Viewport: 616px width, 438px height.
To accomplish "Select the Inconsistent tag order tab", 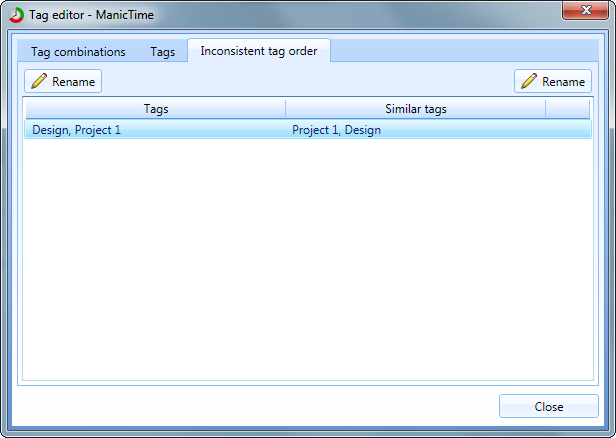I will [259, 51].
